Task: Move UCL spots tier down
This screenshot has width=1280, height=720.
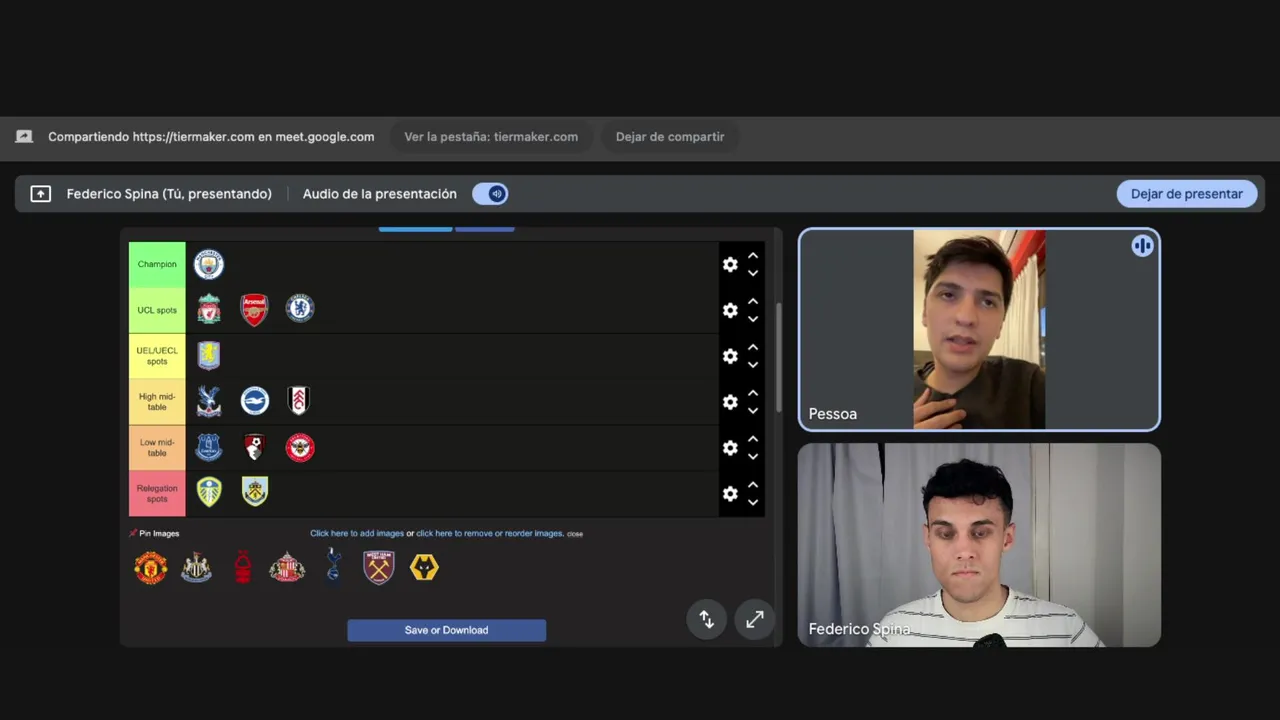Action: [753, 319]
